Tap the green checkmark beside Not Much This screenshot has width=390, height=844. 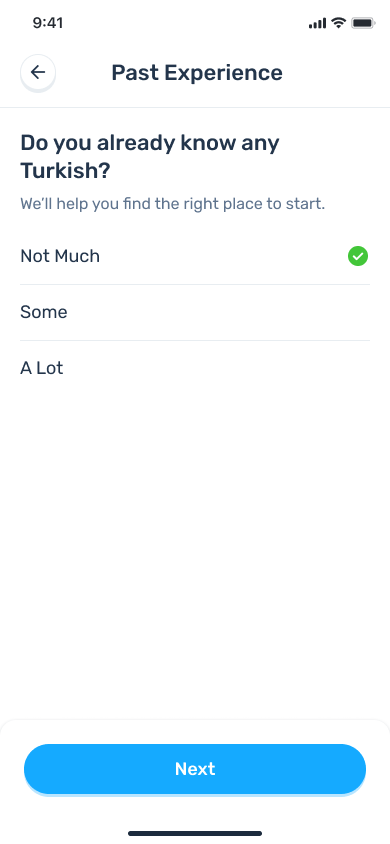(358, 256)
